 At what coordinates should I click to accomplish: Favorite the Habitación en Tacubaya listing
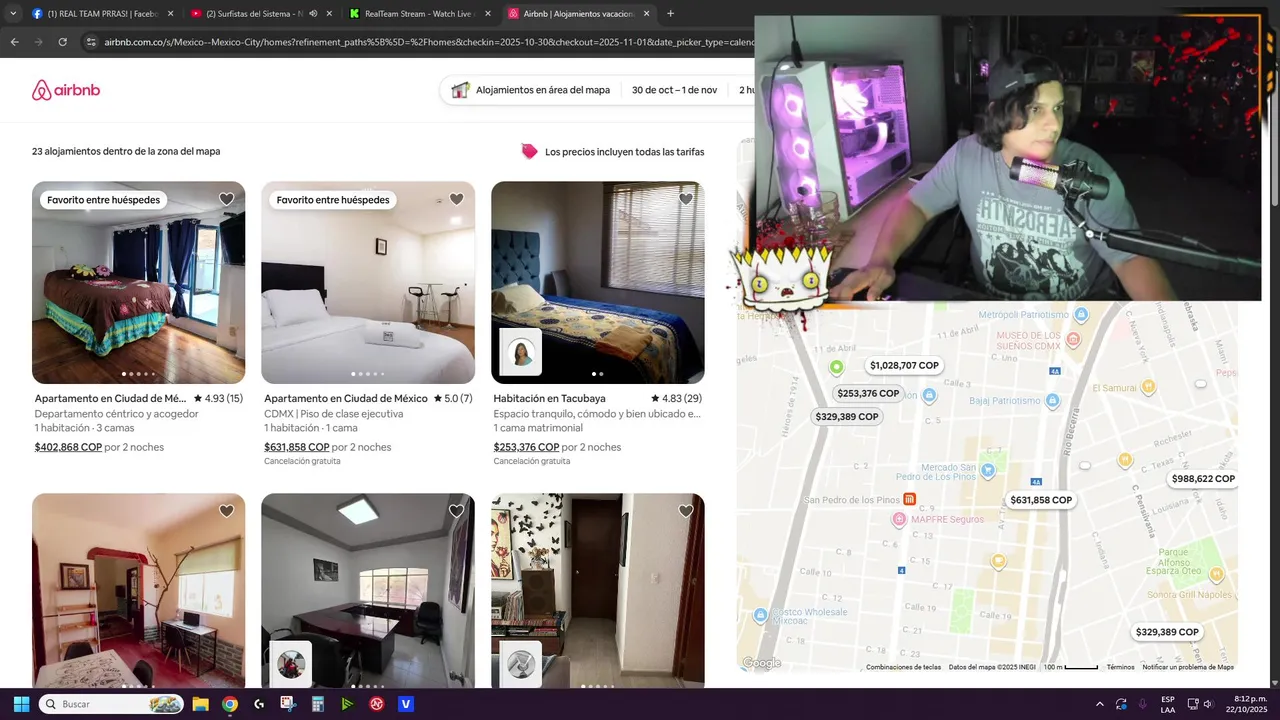(686, 199)
